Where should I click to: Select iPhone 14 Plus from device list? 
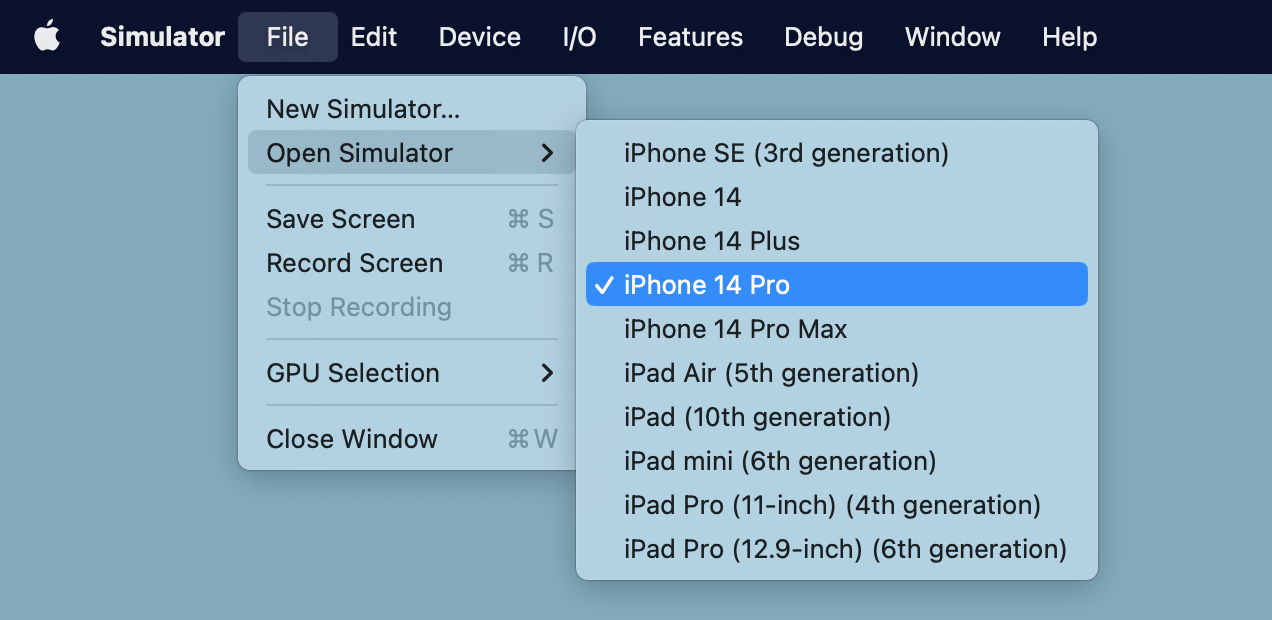click(x=711, y=241)
